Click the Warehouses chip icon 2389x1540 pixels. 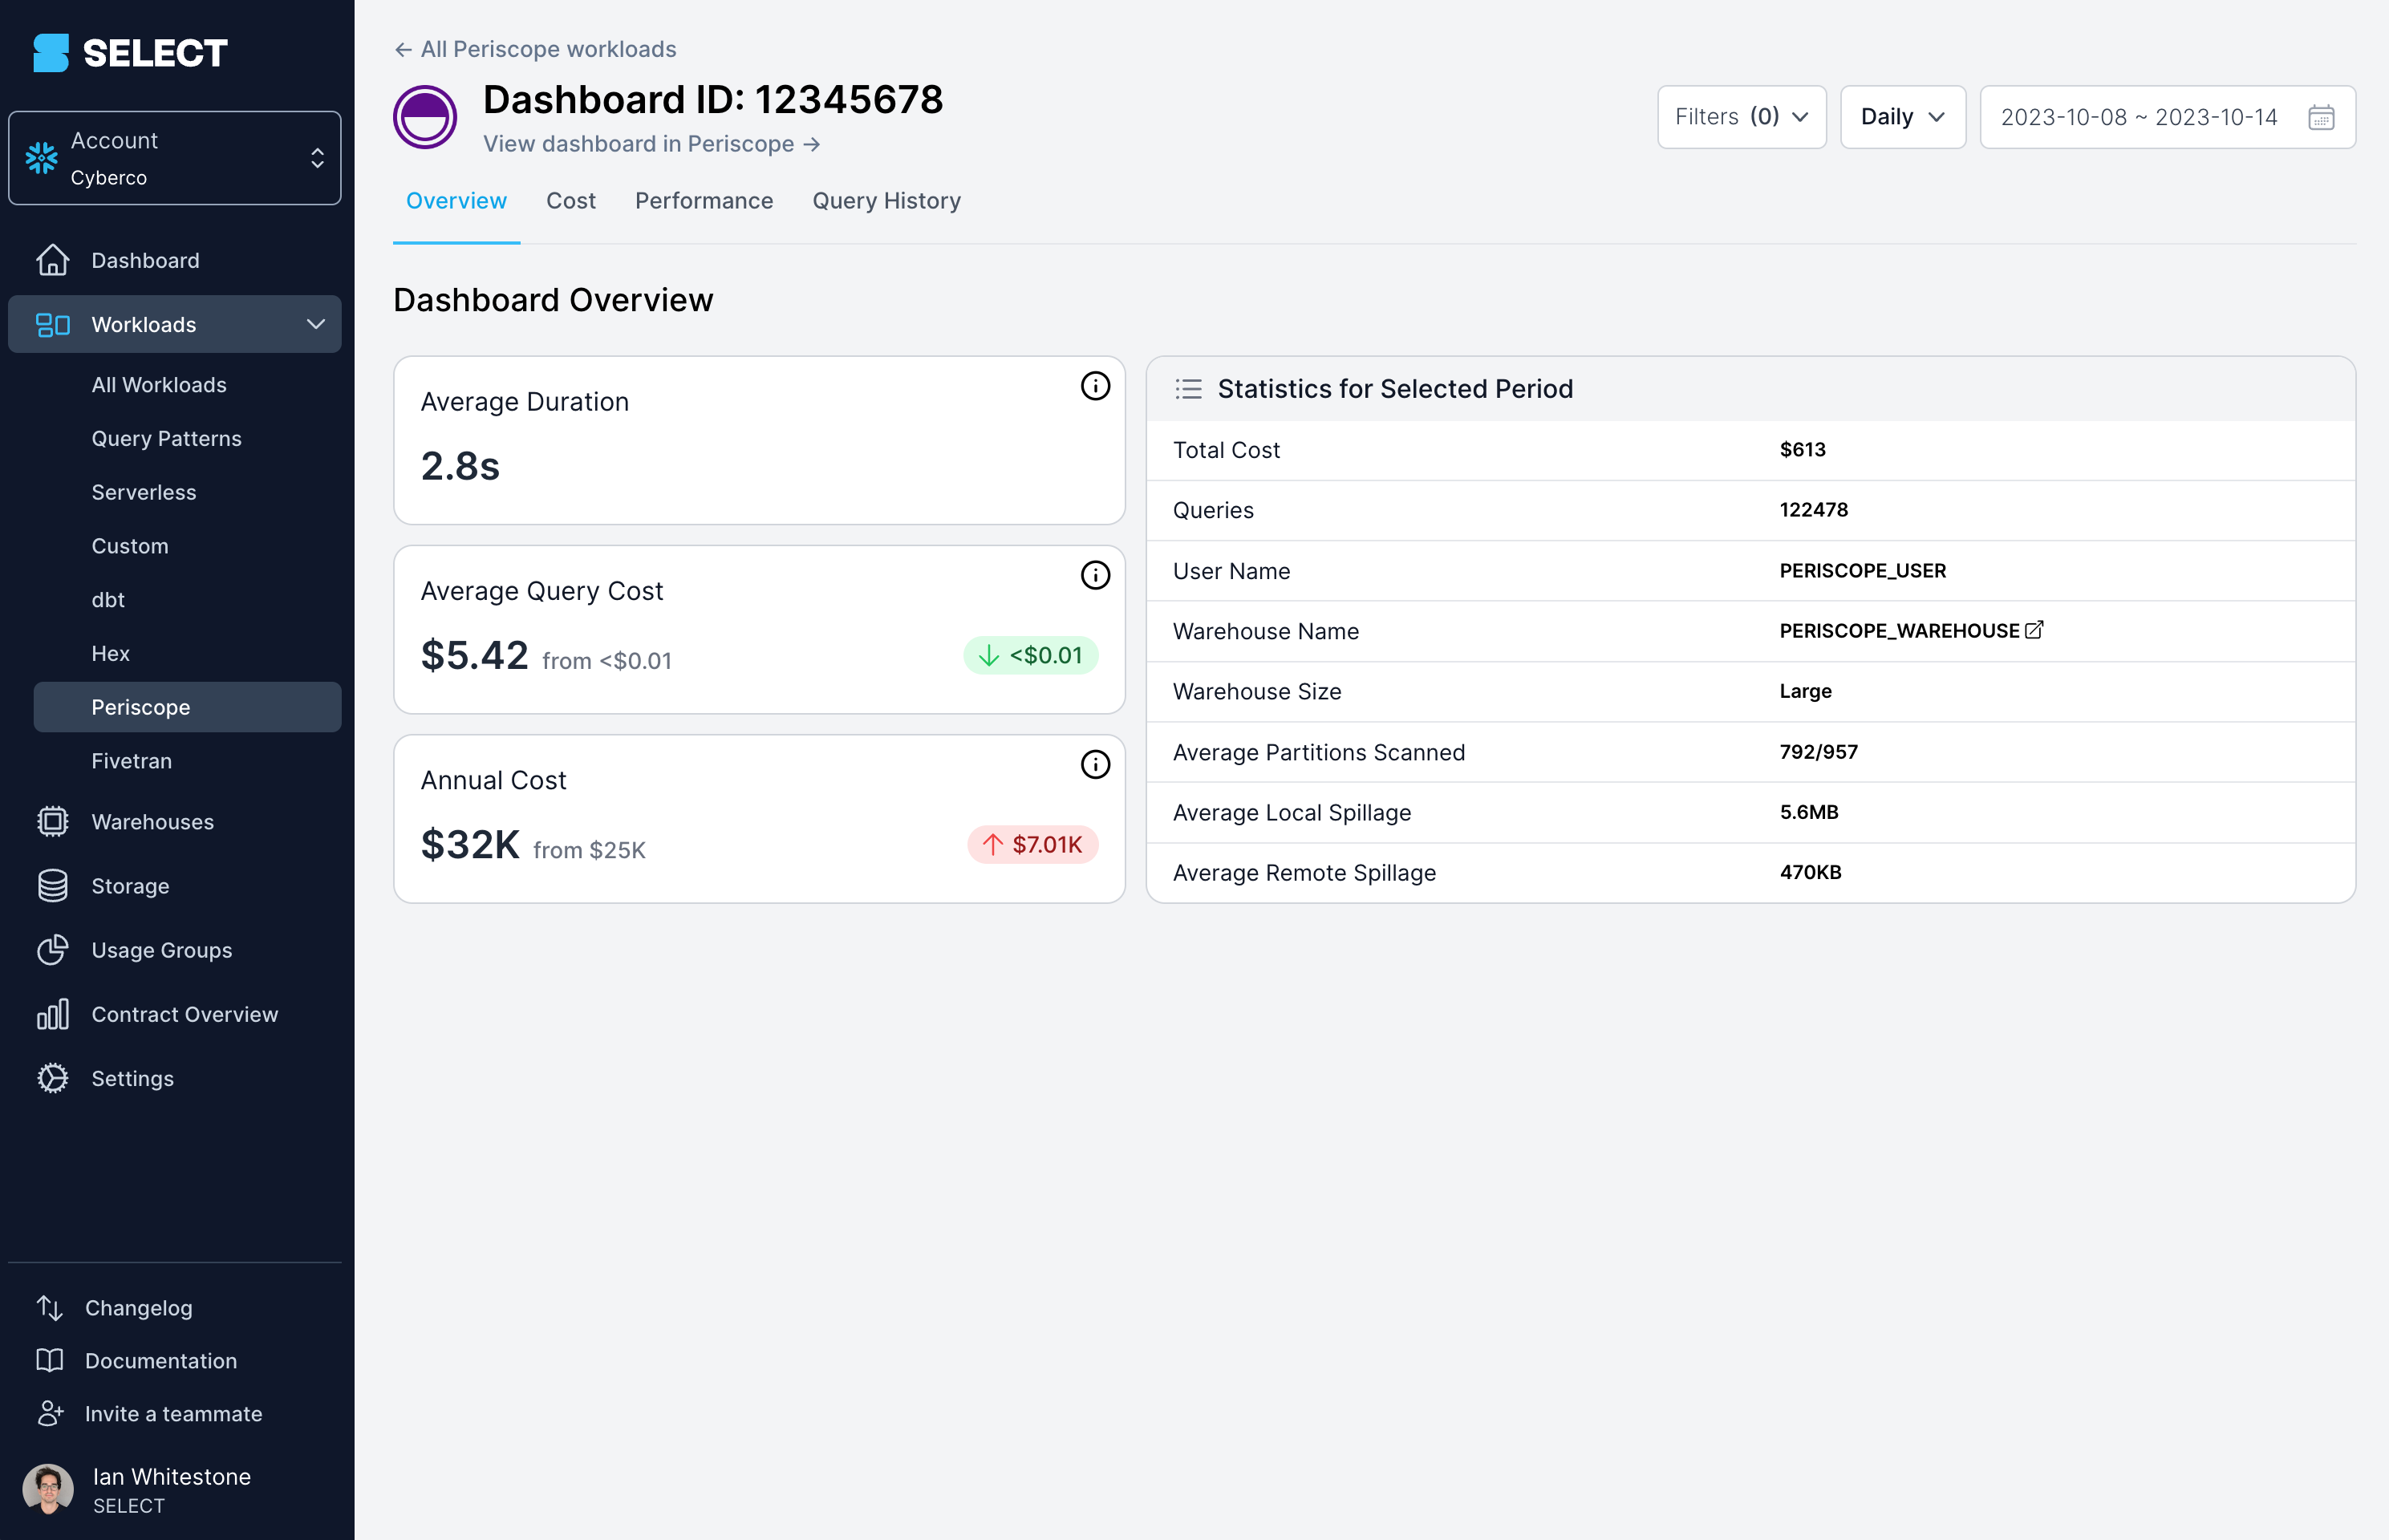(x=52, y=822)
